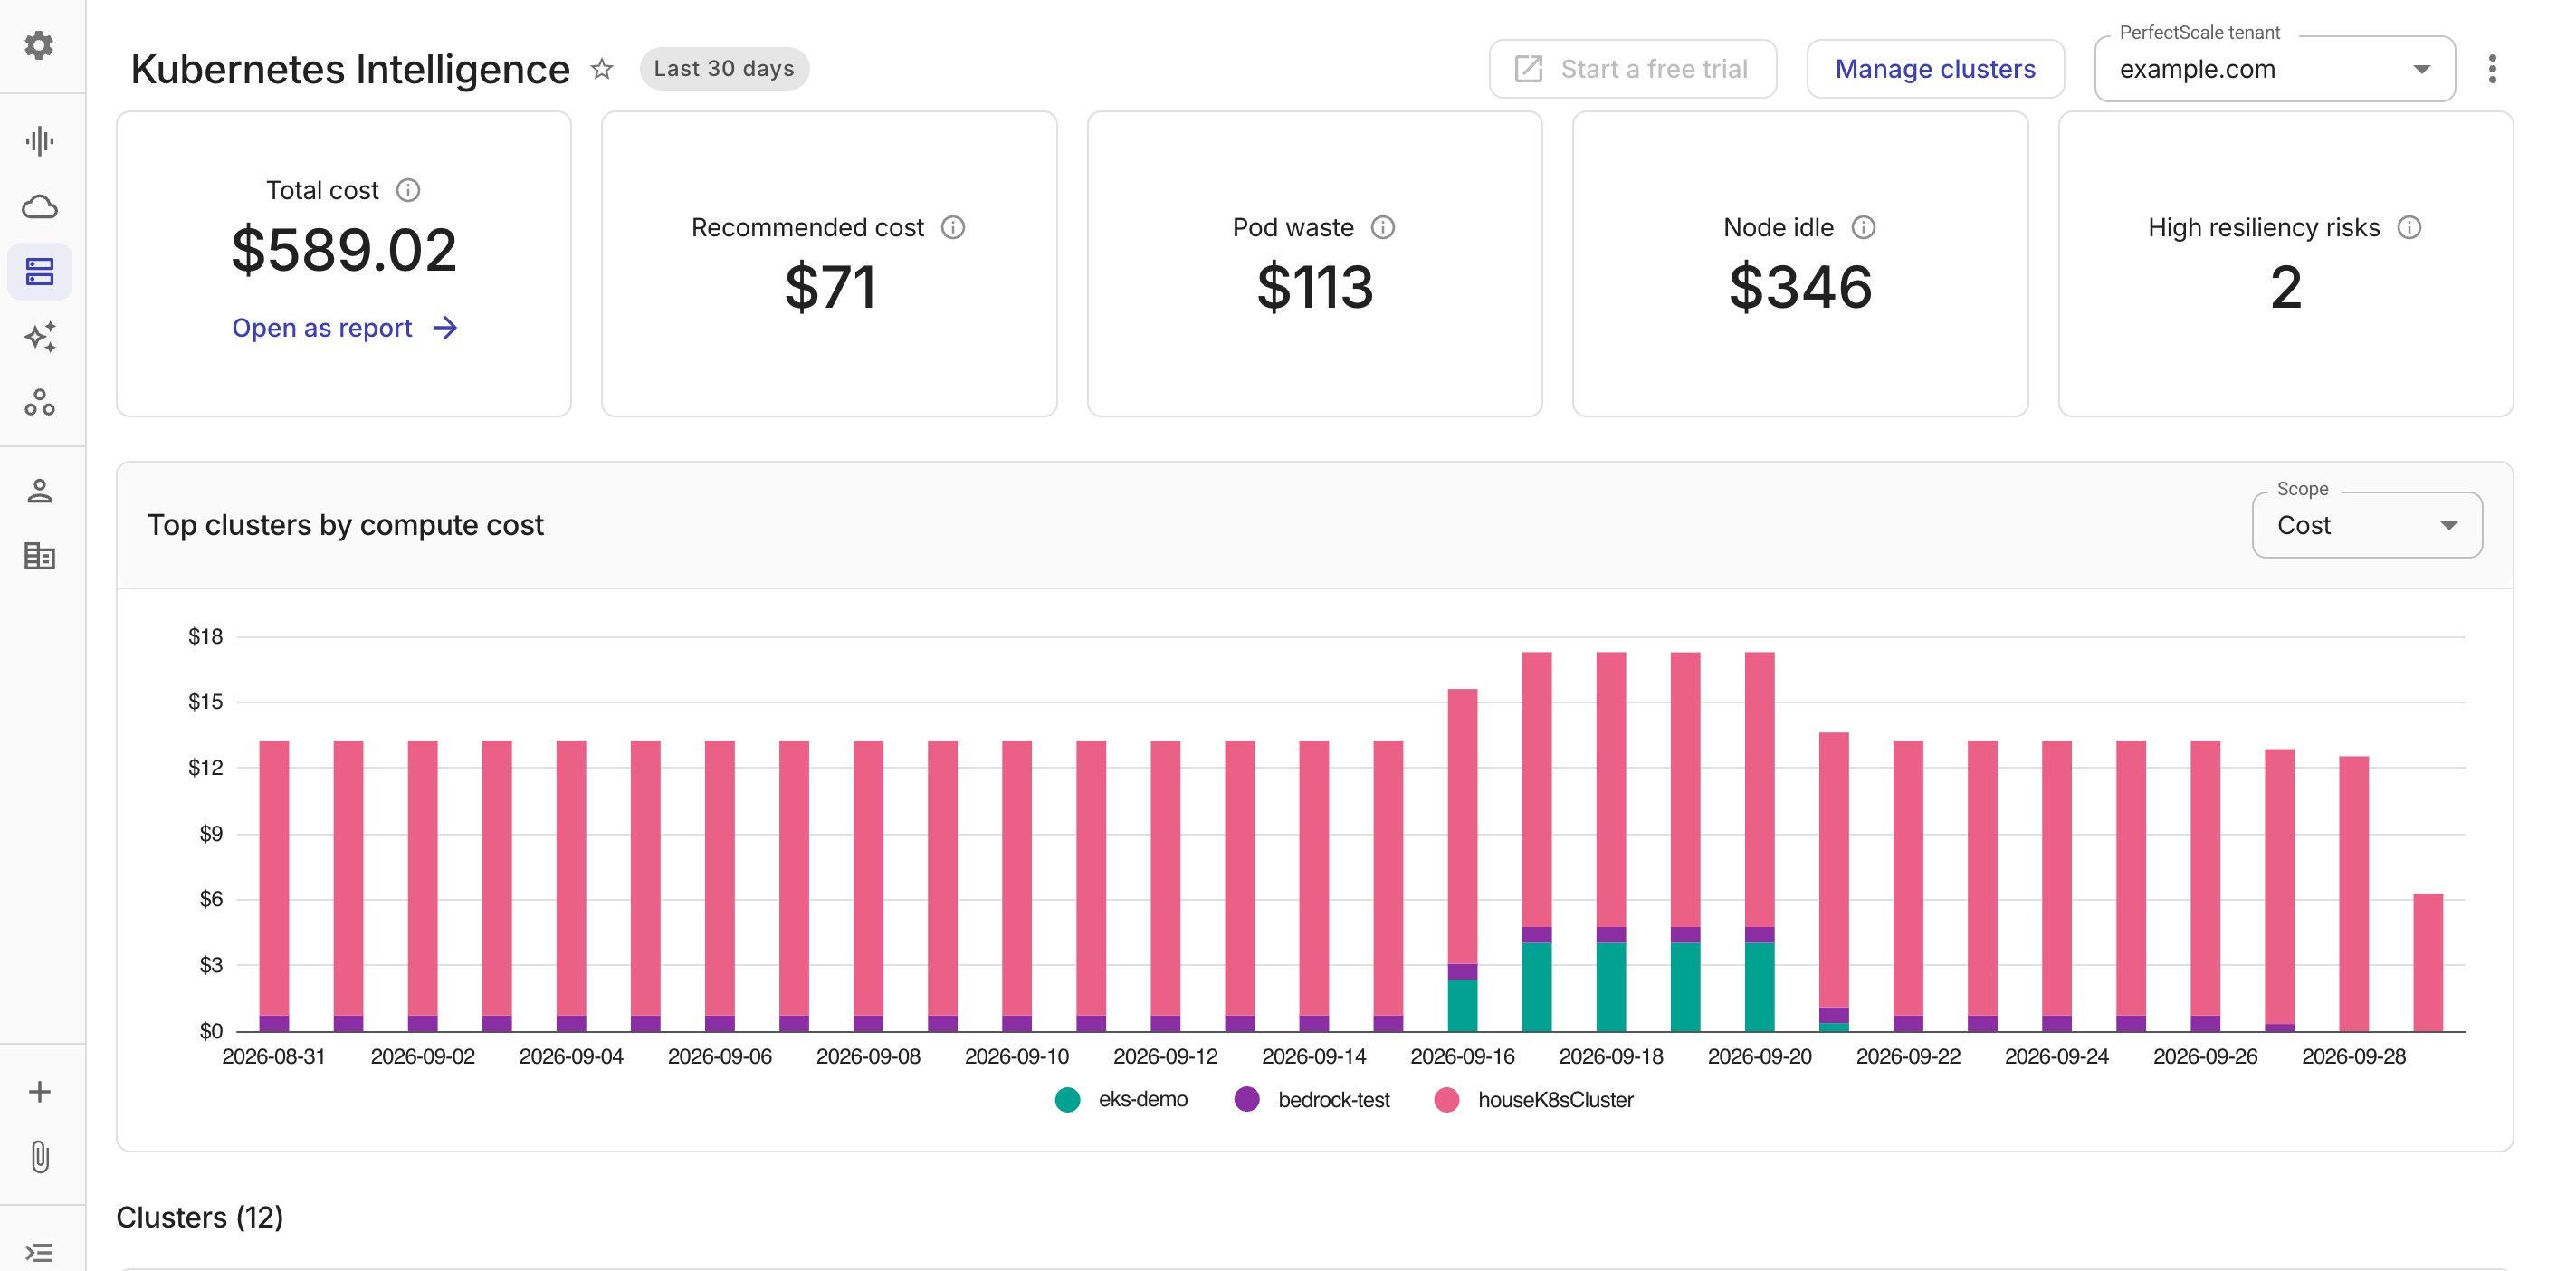Click the paperclip attachment icon in sidebar
Image resolution: width=2576 pixels, height=1271 pixels.
coord(39,1157)
